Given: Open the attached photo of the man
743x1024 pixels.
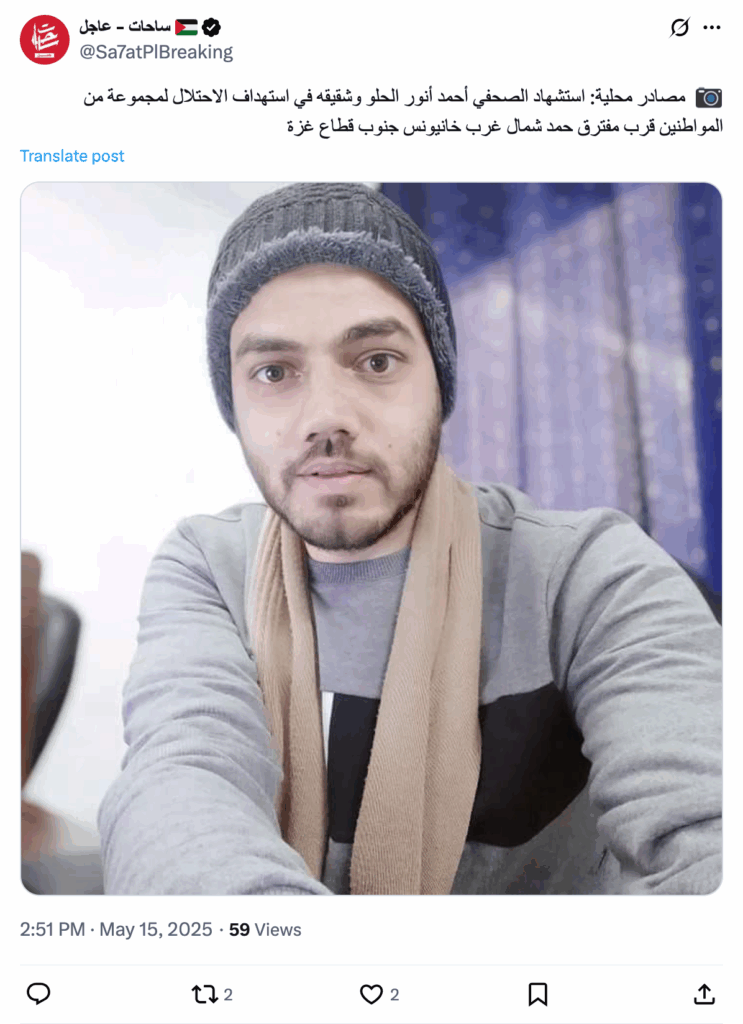Looking at the screenshot, I should [x=372, y=539].
